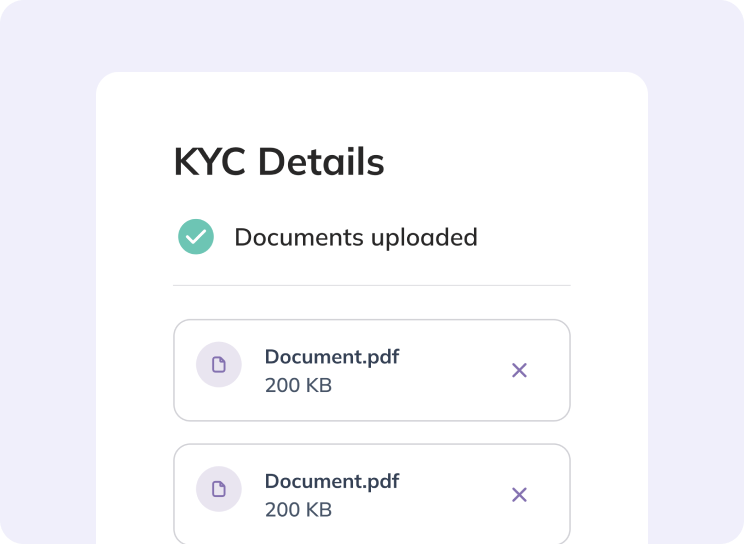Click the KYC Details heading

pyautogui.click(x=279, y=162)
